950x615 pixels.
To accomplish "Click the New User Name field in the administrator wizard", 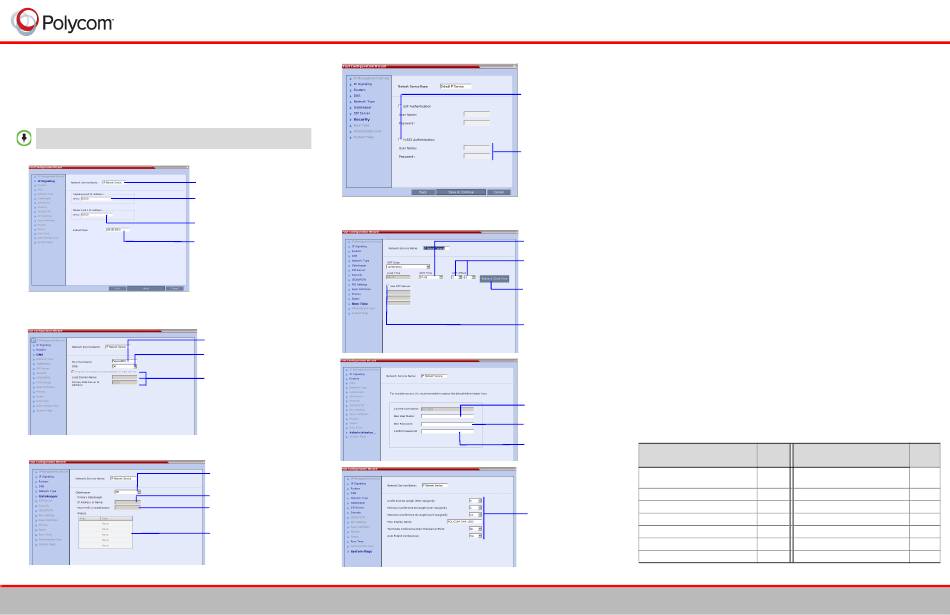I will pos(447,416).
